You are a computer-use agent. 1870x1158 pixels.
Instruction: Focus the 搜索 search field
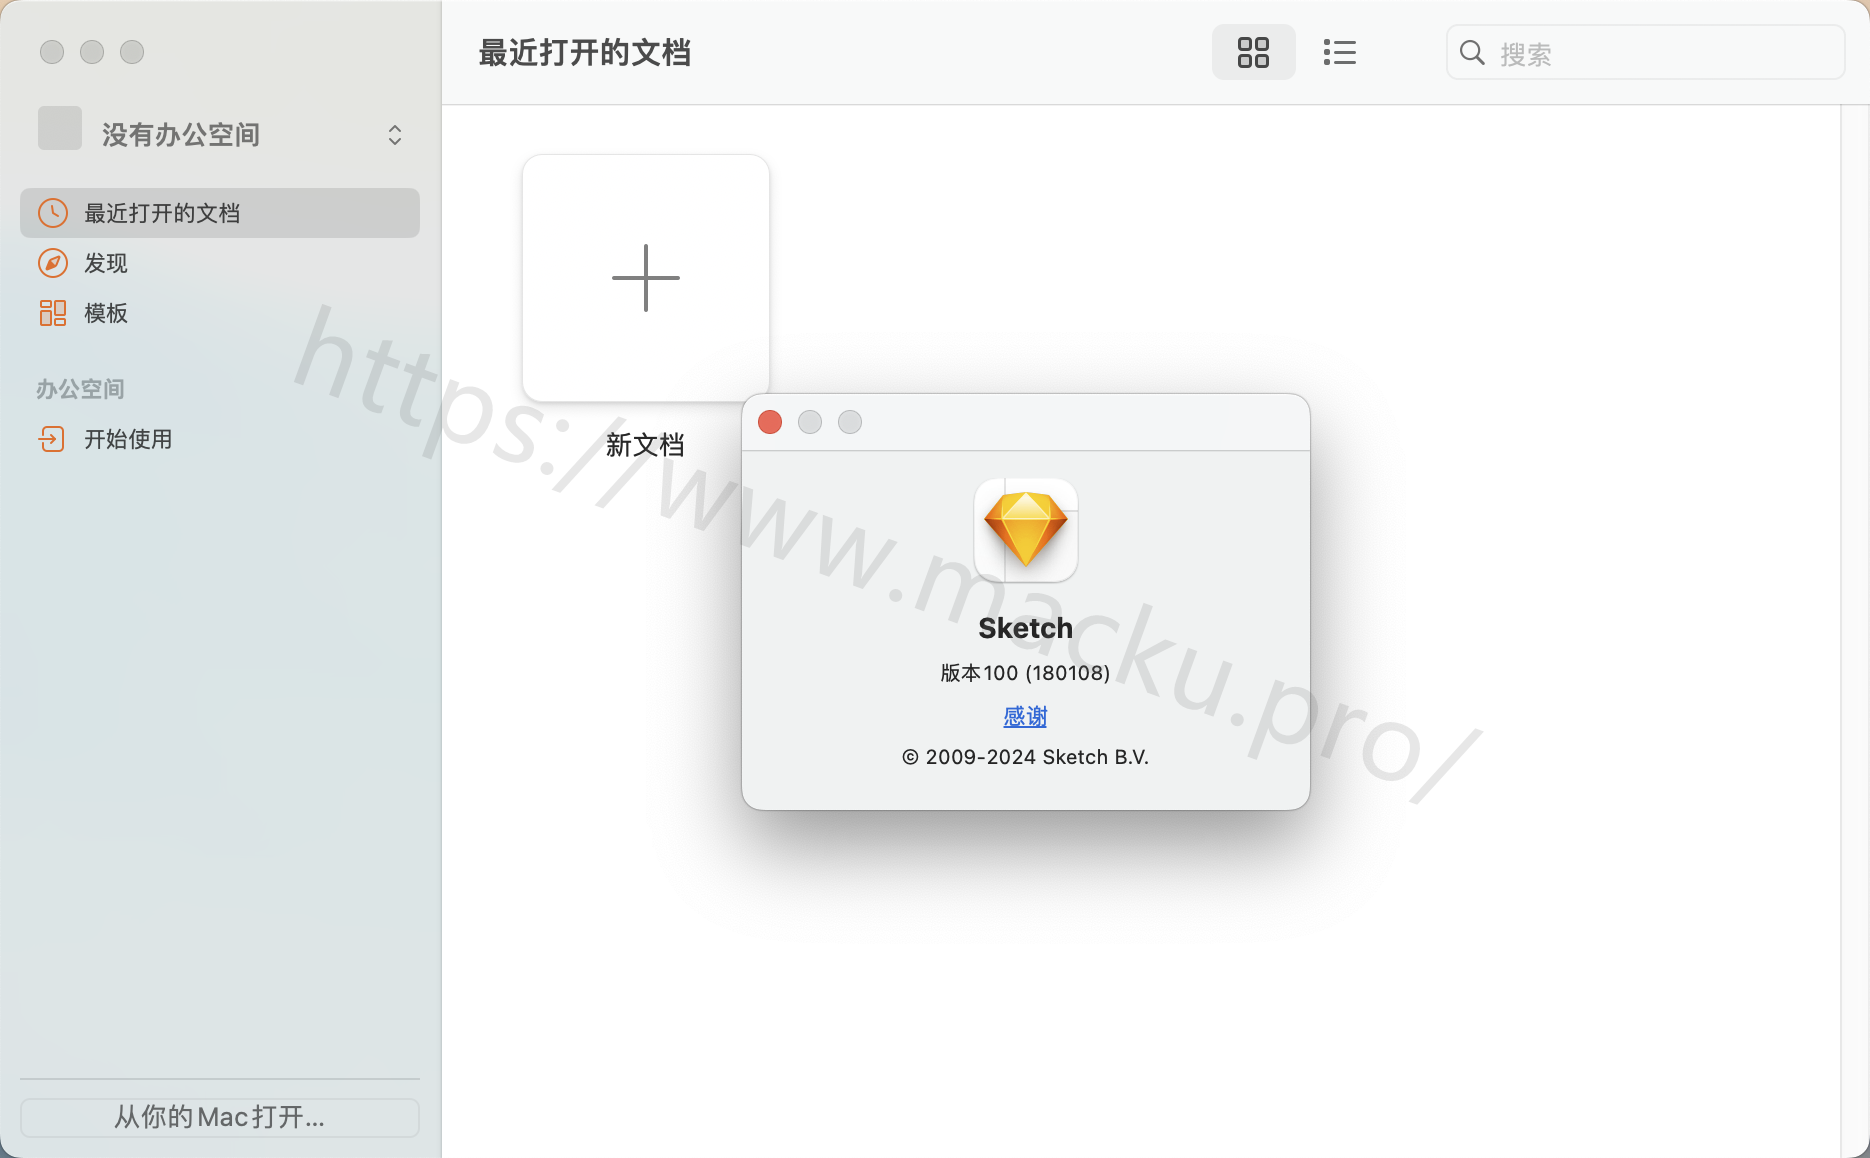pos(1645,53)
